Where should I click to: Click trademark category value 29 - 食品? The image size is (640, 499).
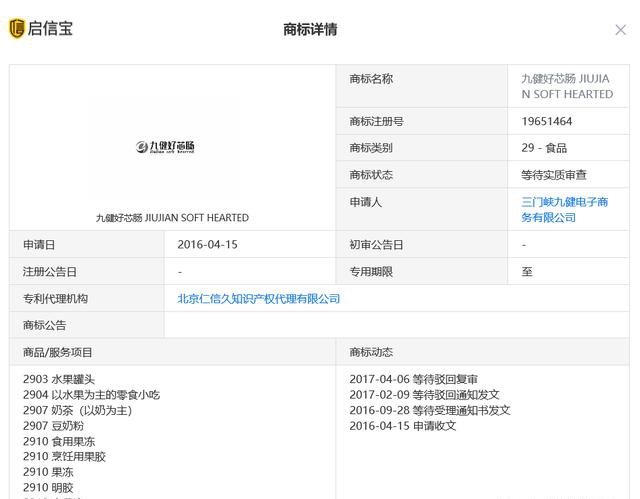544,148
